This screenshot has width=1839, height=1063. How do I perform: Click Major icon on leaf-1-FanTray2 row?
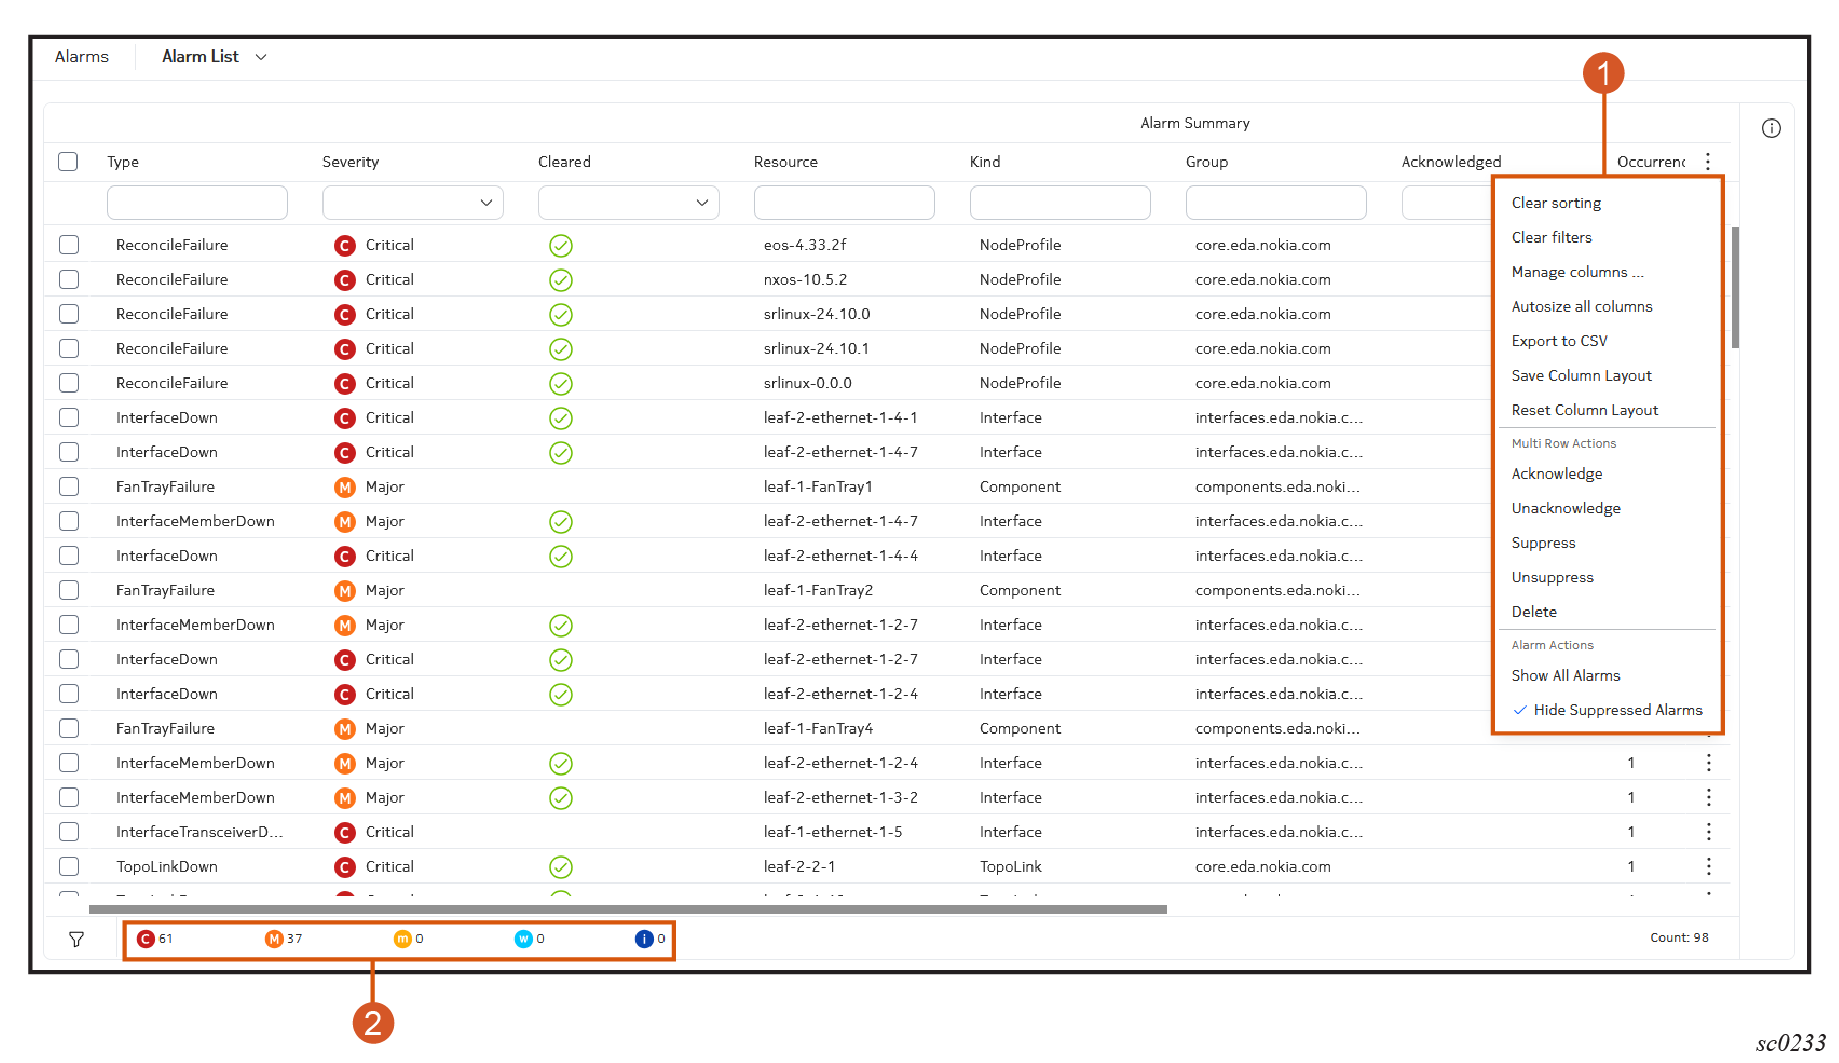(x=345, y=591)
